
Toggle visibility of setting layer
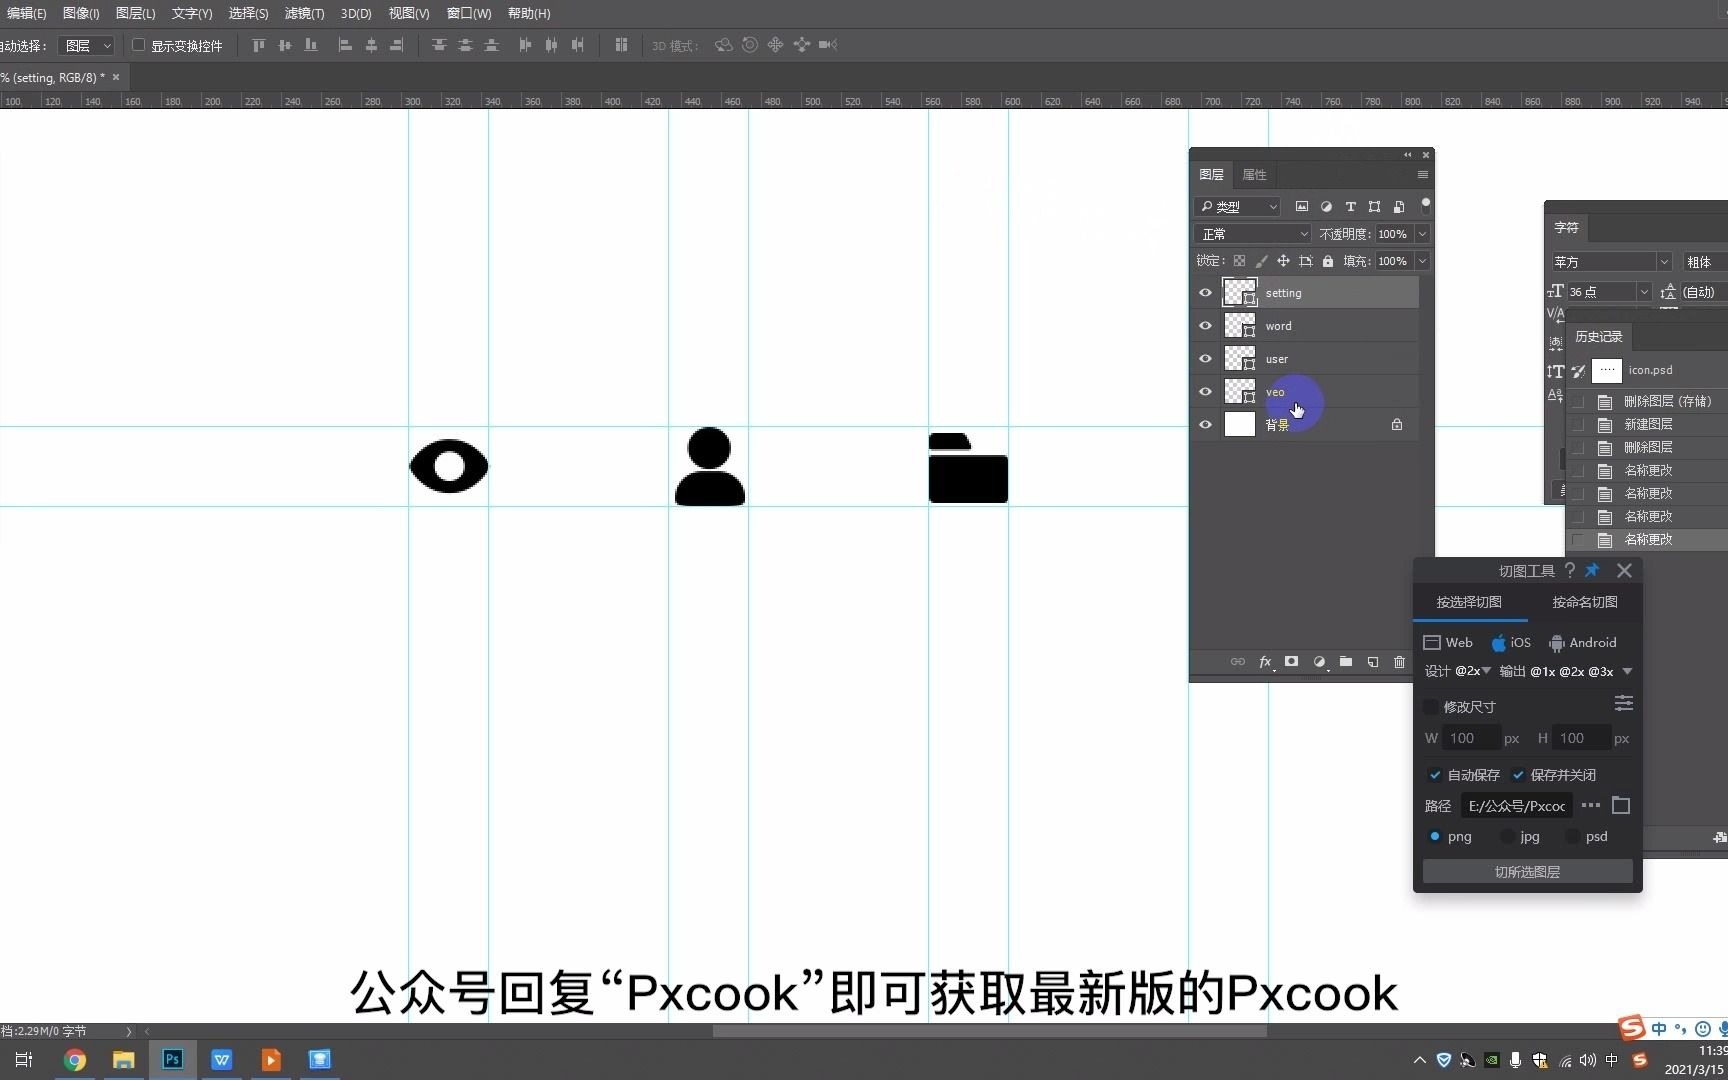click(x=1205, y=293)
